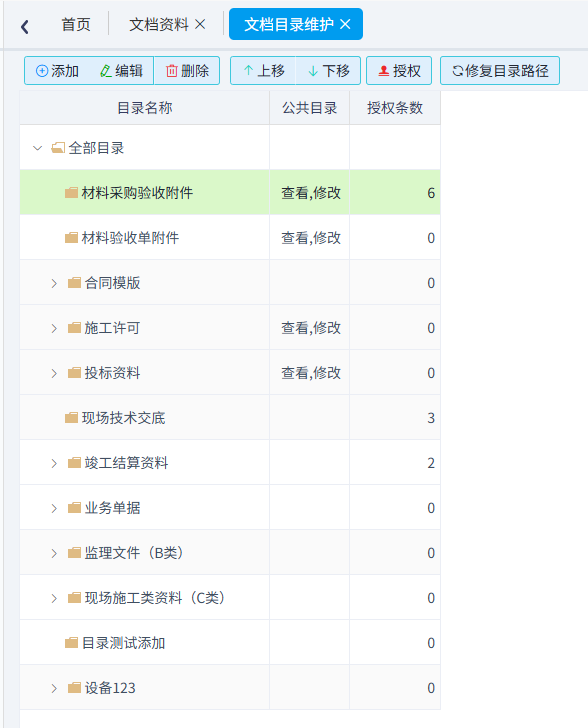Click 查看,修改 cell in 材料采购验收附件 row
The width and height of the screenshot is (588, 728).
[x=311, y=193]
